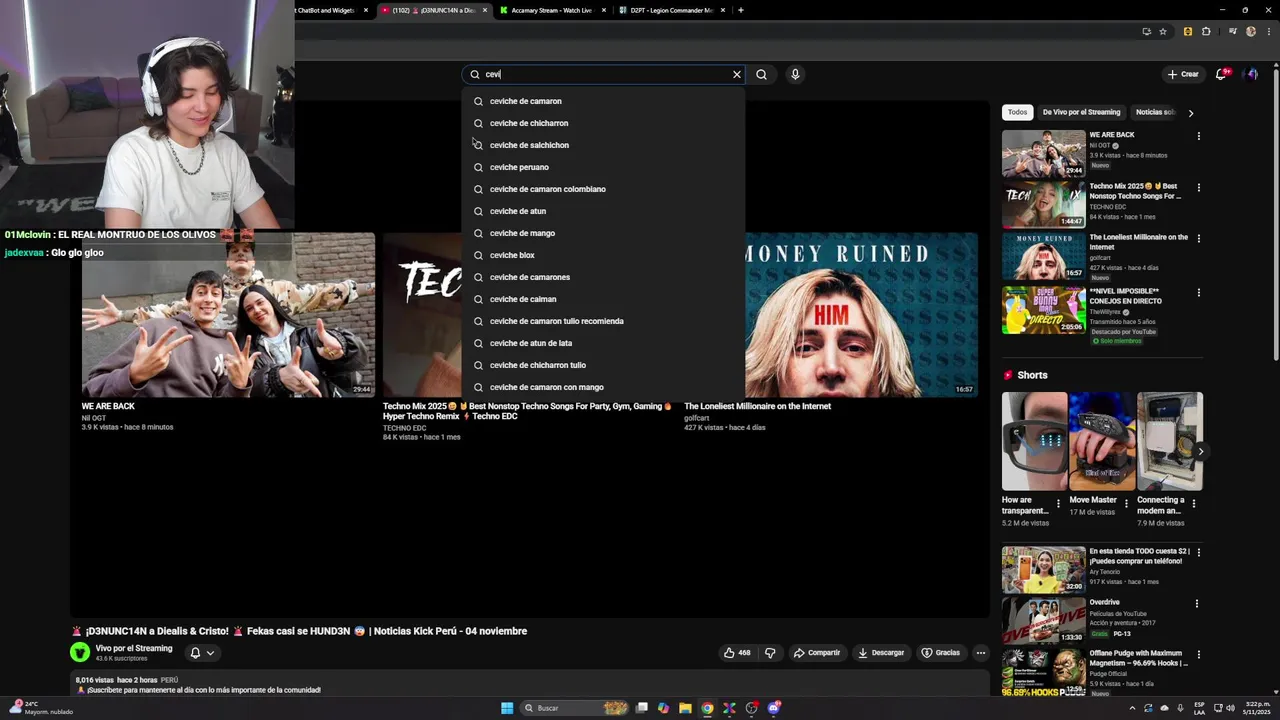Click the search magnifier button
This screenshot has width=1280, height=720.
click(x=762, y=74)
